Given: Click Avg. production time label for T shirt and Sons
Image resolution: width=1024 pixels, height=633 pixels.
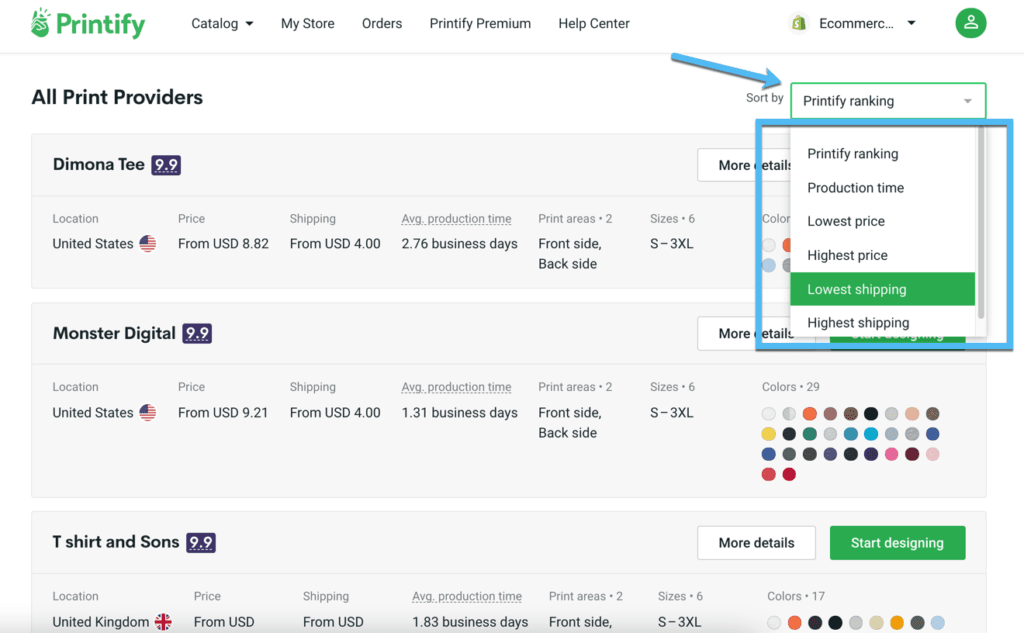Looking at the screenshot, I should click(x=467, y=596).
